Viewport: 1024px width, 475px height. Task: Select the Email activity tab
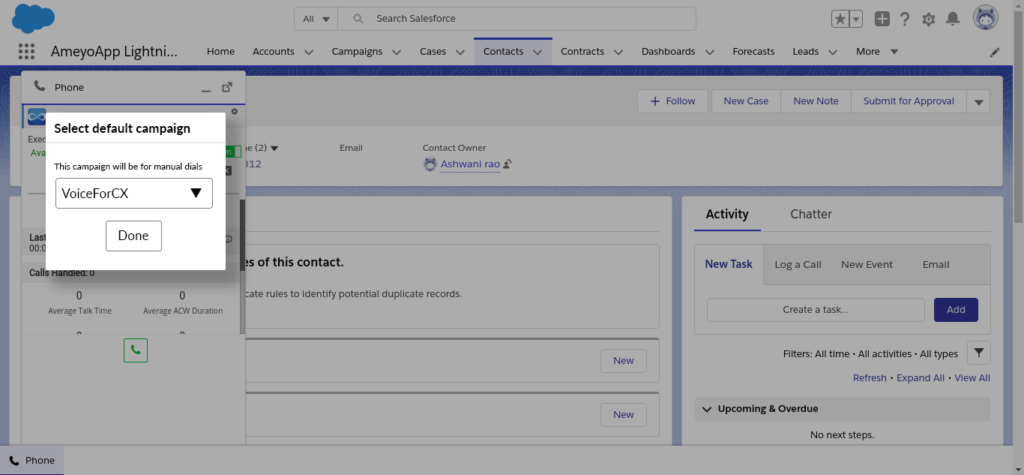(x=935, y=265)
